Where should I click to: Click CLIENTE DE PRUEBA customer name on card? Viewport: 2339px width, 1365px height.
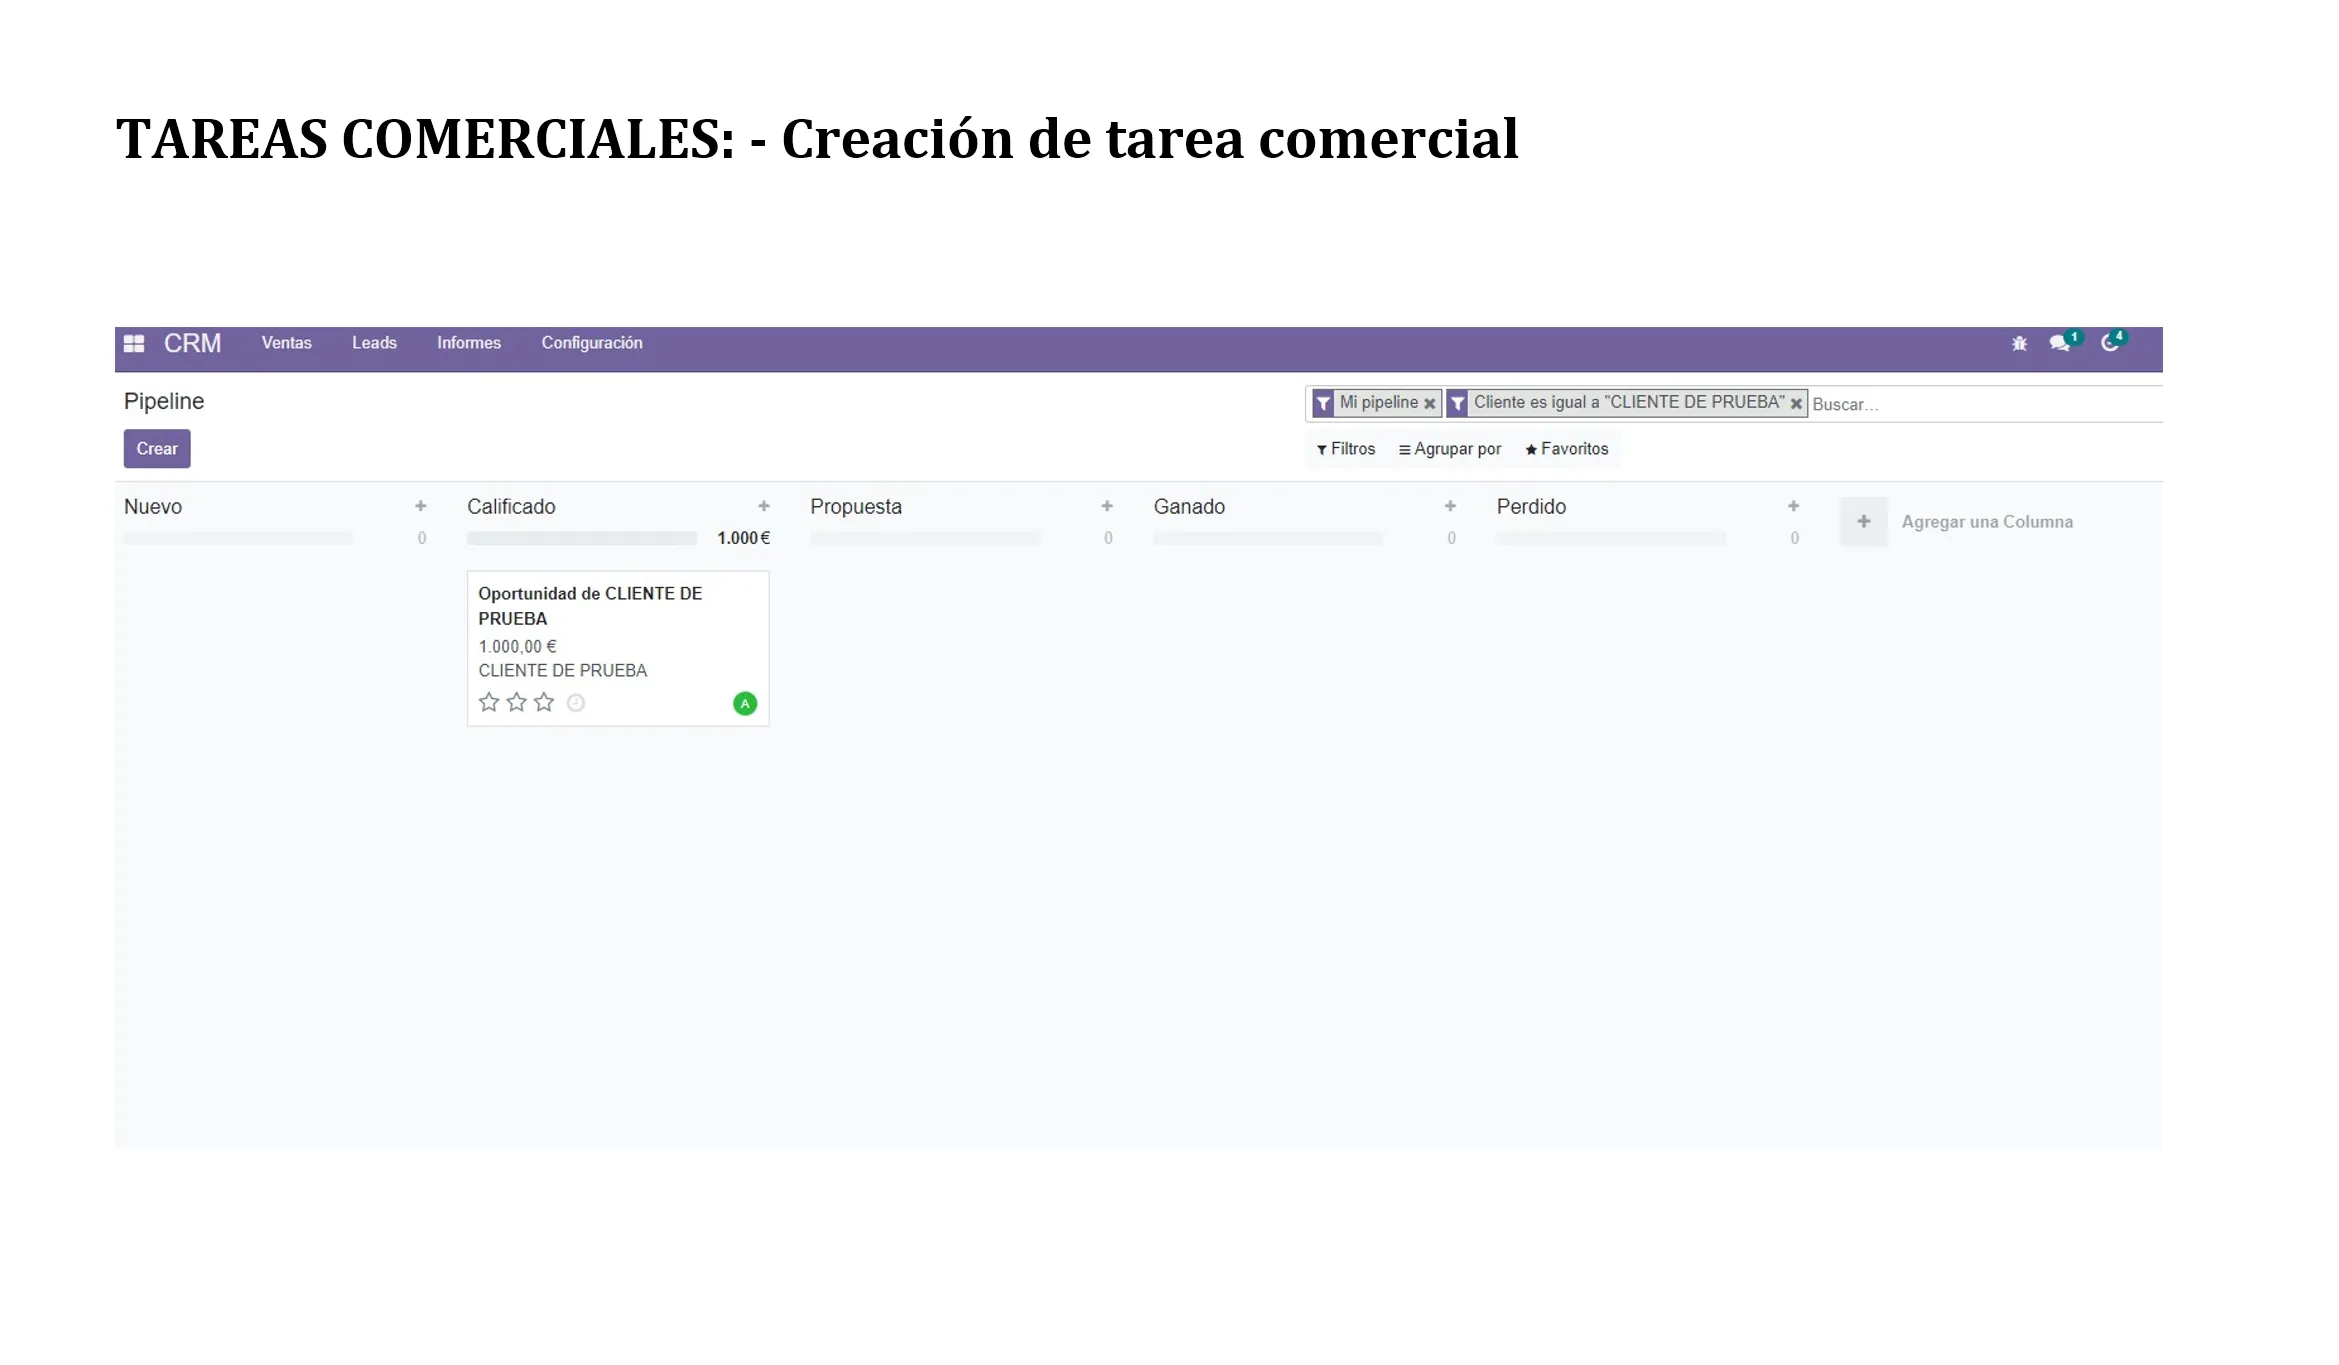(x=562, y=670)
